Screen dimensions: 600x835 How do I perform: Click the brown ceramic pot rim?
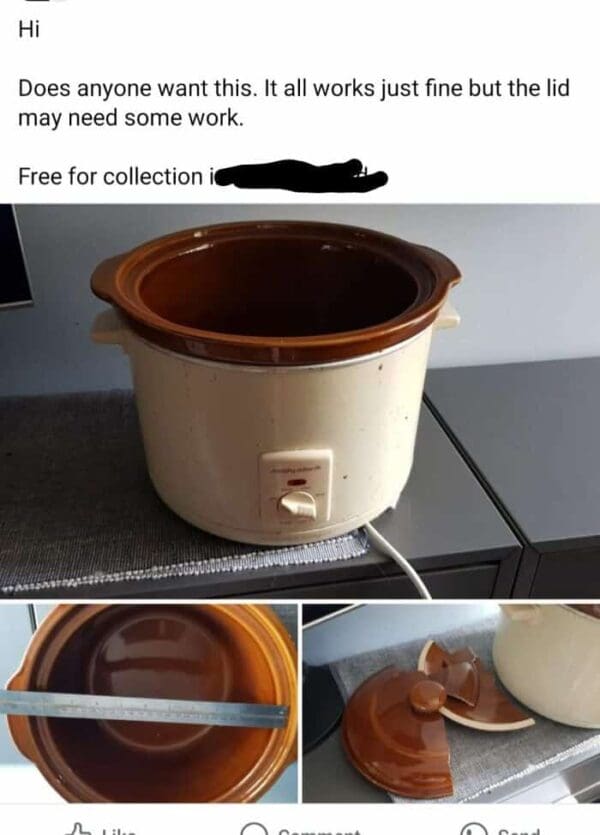(276, 292)
